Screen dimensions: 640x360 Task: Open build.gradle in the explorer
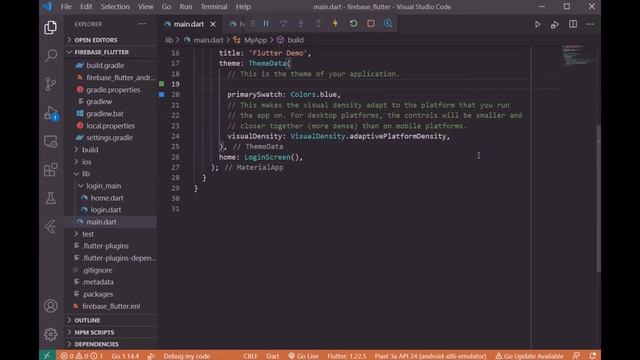pyautogui.click(x=105, y=65)
